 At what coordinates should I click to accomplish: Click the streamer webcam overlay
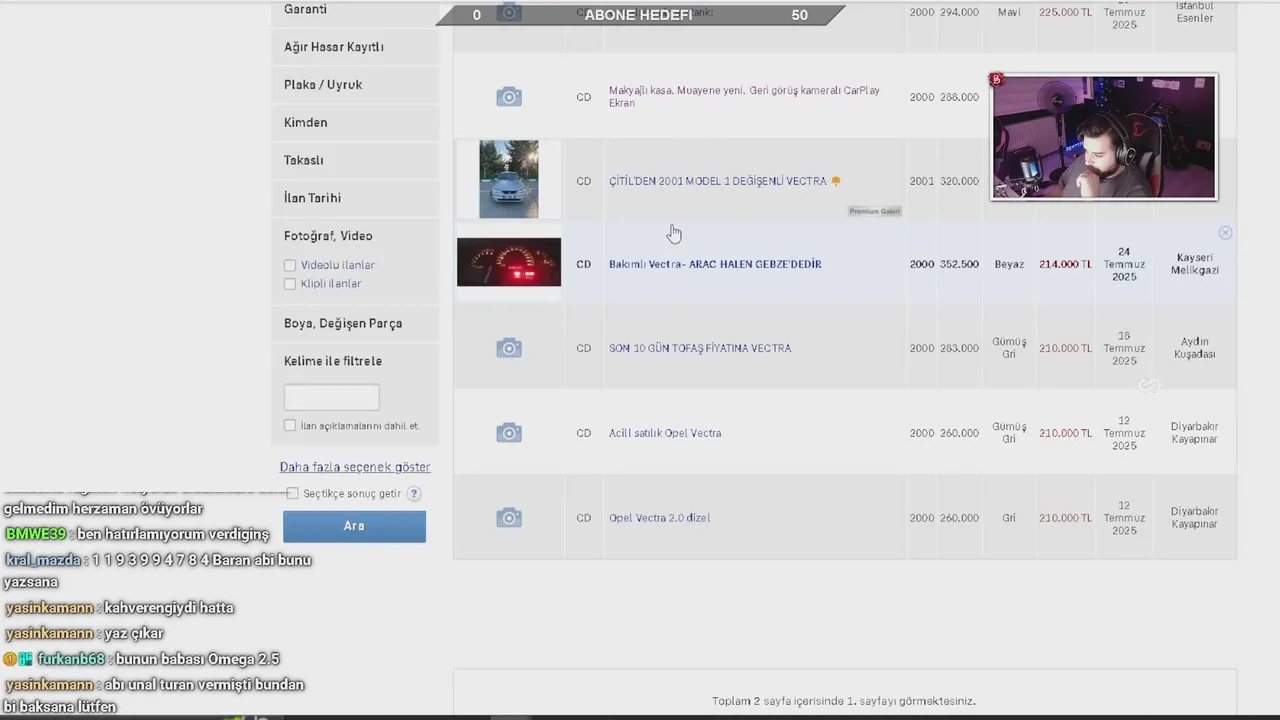pos(1104,137)
